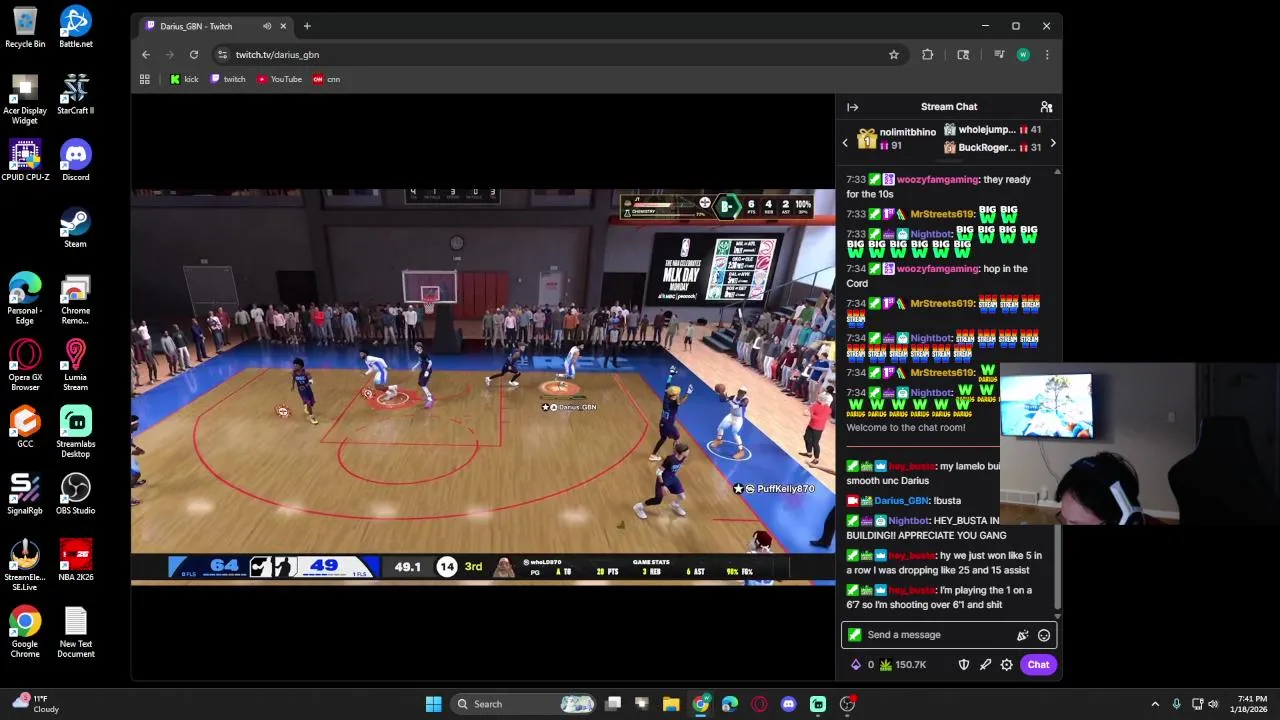Screen dimensions: 1280x720
Task: Open Lumia Stream desktop shortcut
Action: [x=76, y=365]
